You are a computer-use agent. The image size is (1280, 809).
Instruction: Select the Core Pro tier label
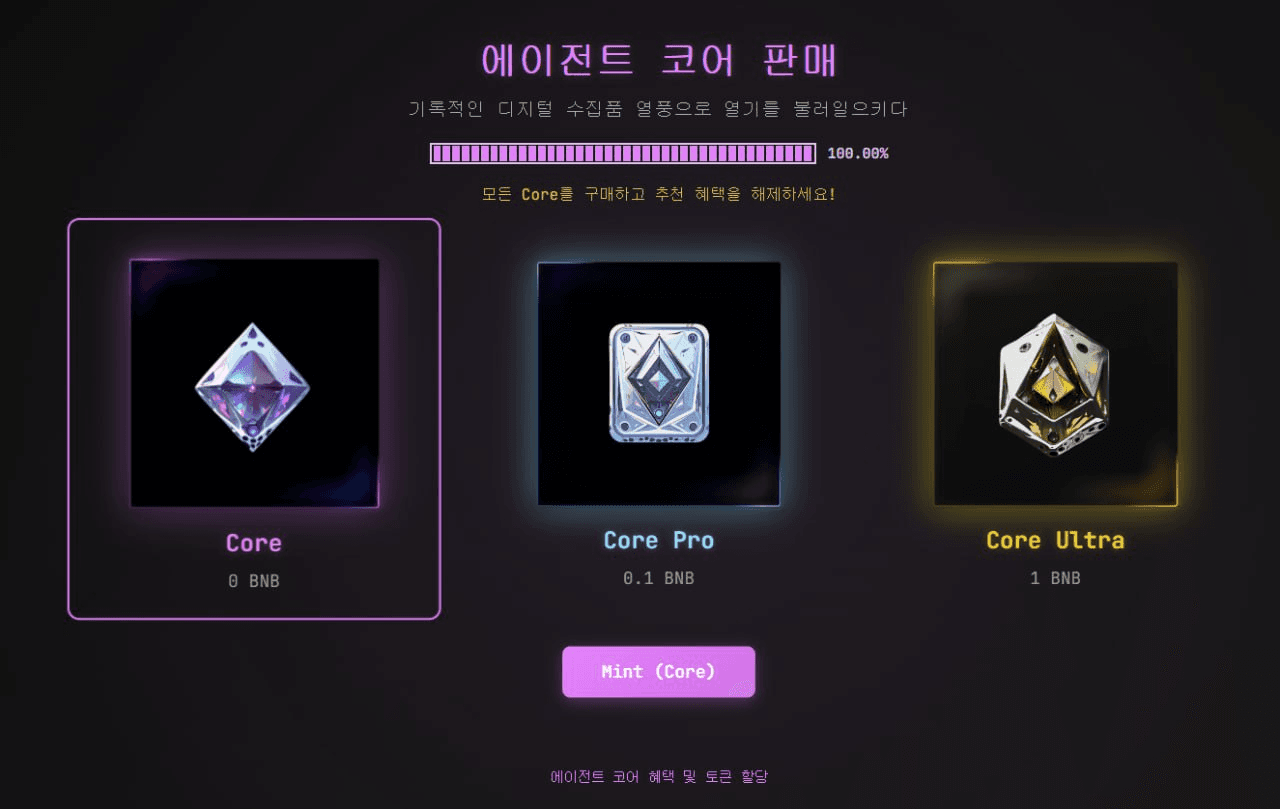(x=659, y=541)
